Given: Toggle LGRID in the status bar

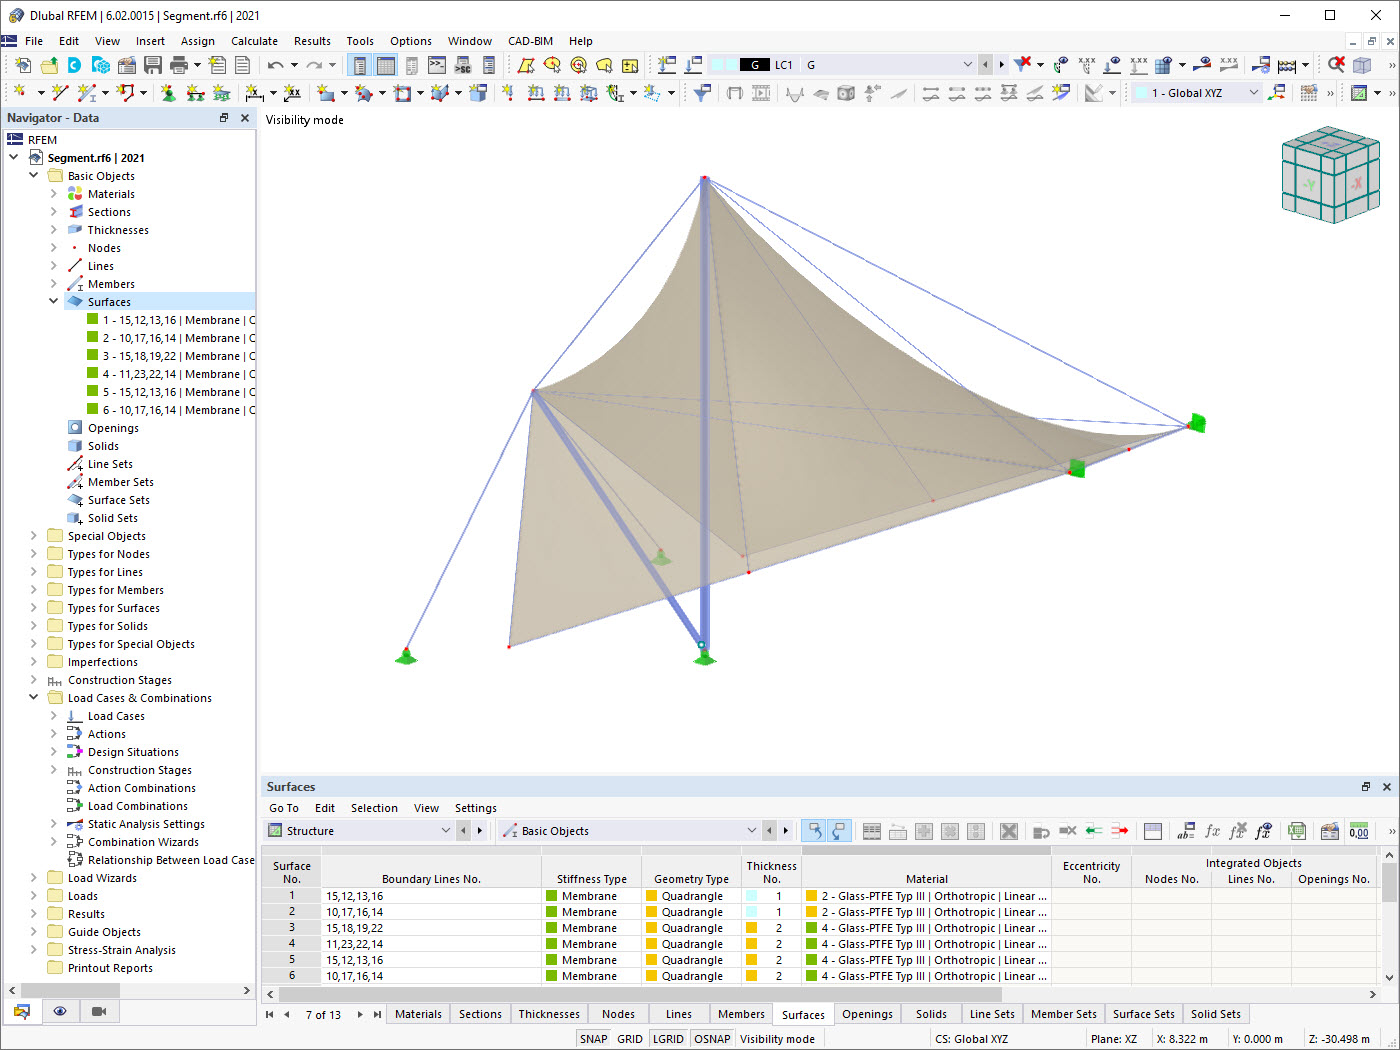Looking at the screenshot, I should [668, 1039].
